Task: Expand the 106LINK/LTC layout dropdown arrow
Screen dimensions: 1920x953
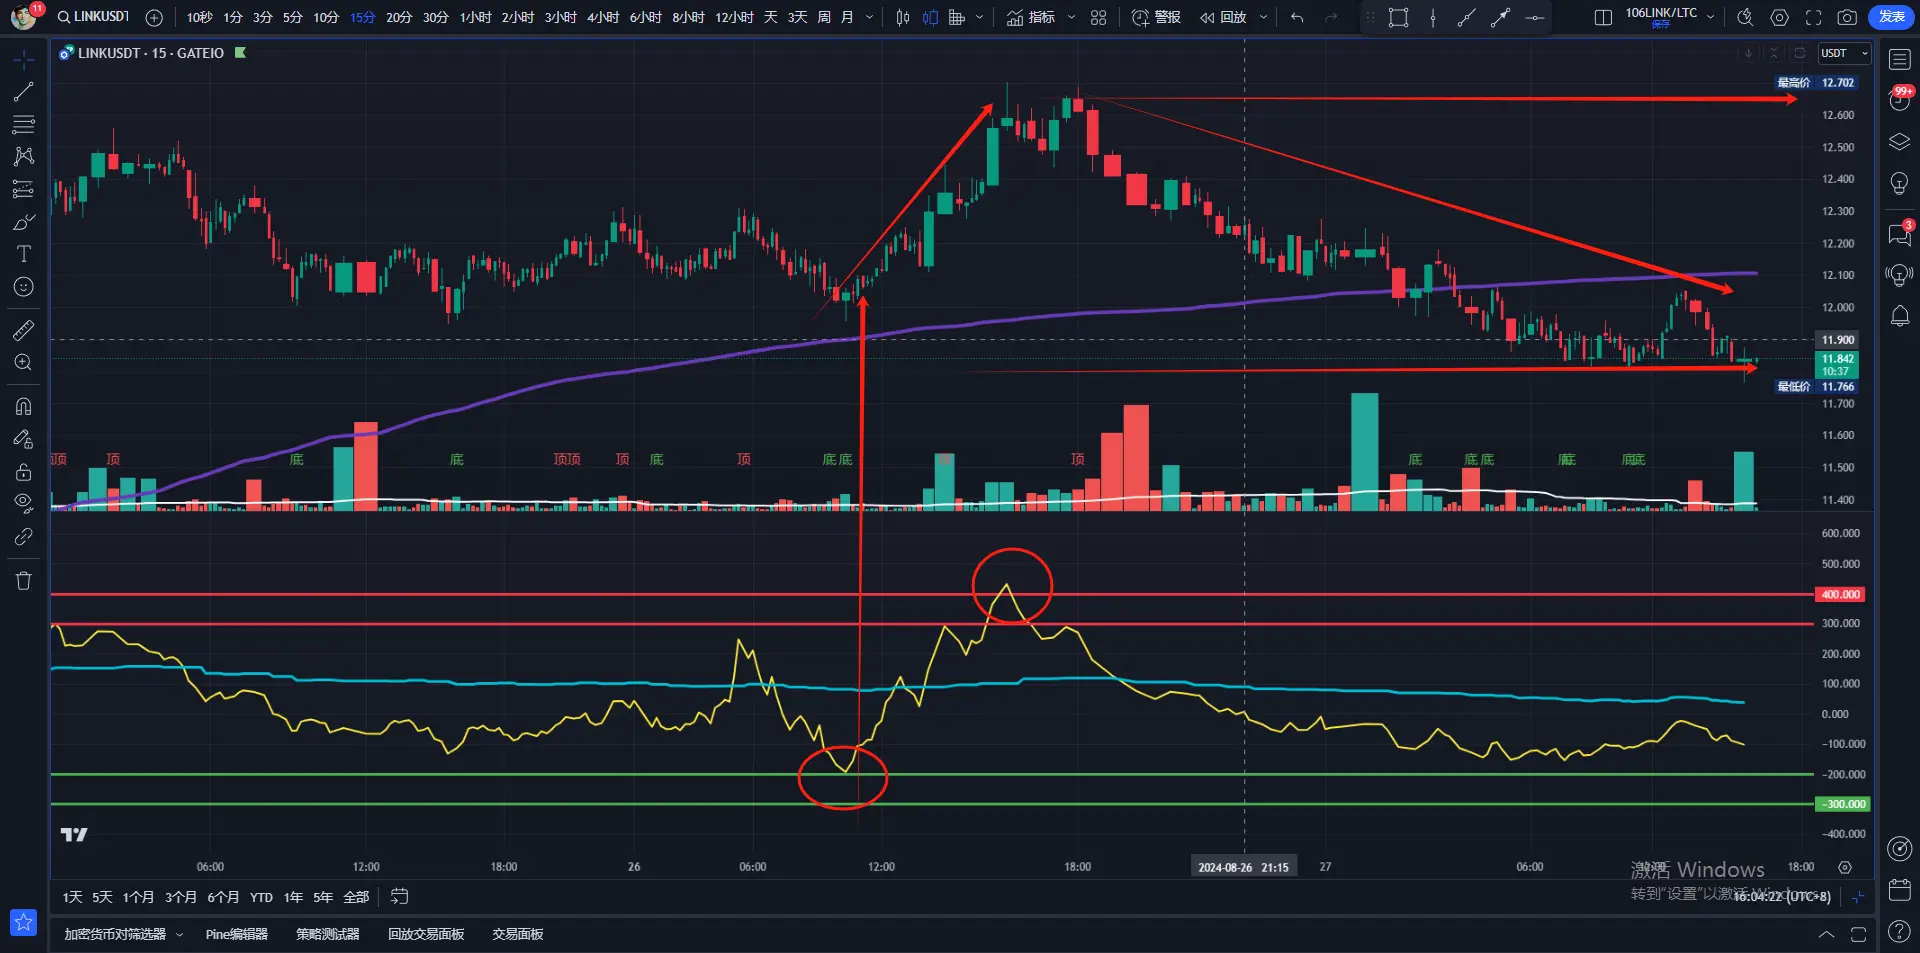Action: tap(1711, 17)
